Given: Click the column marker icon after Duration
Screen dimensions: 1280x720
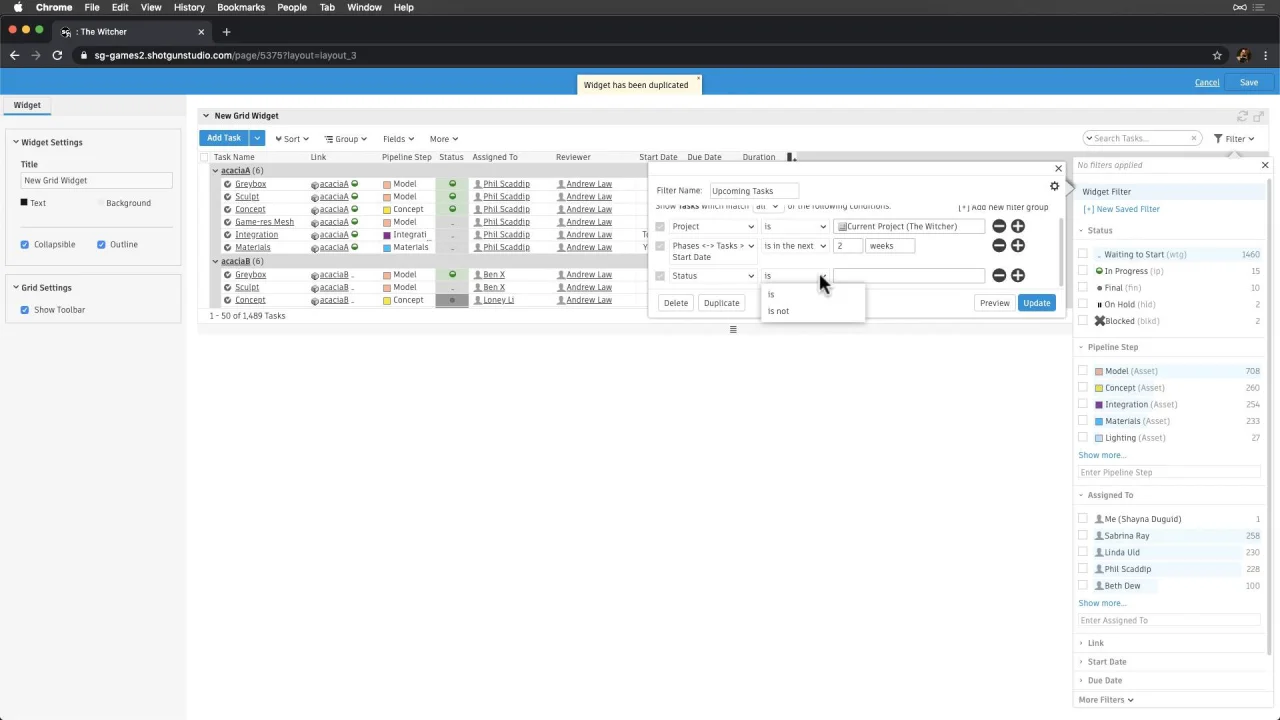Looking at the screenshot, I should pyautogui.click(x=791, y=157).
